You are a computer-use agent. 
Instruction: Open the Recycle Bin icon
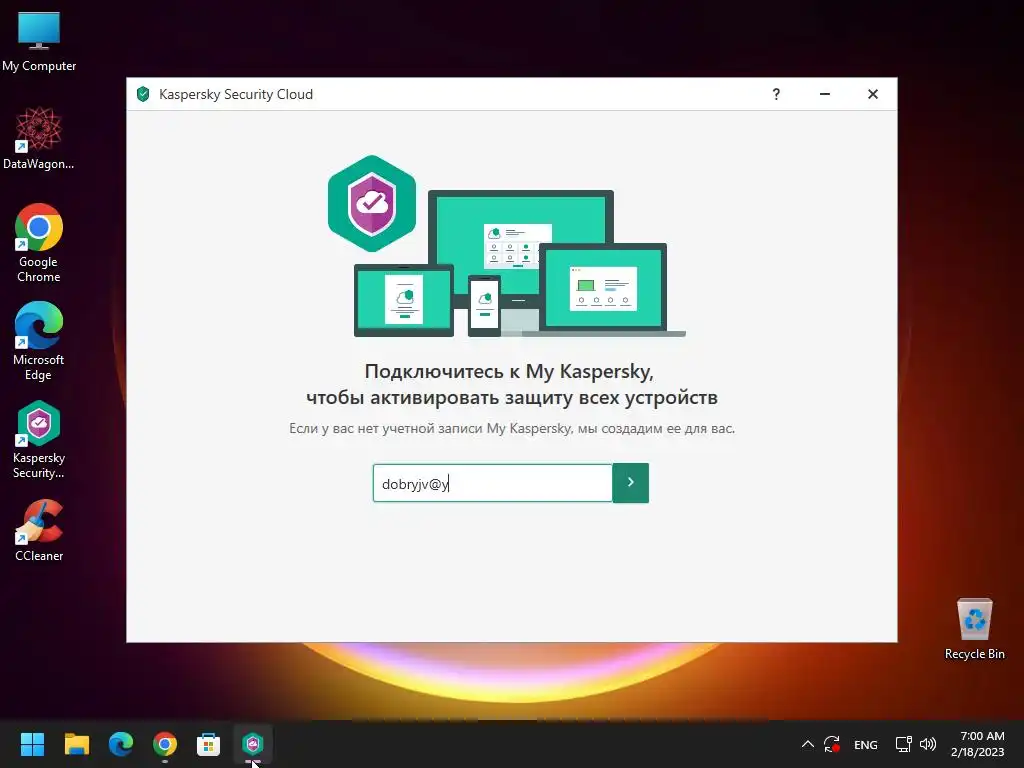(974, 628)
